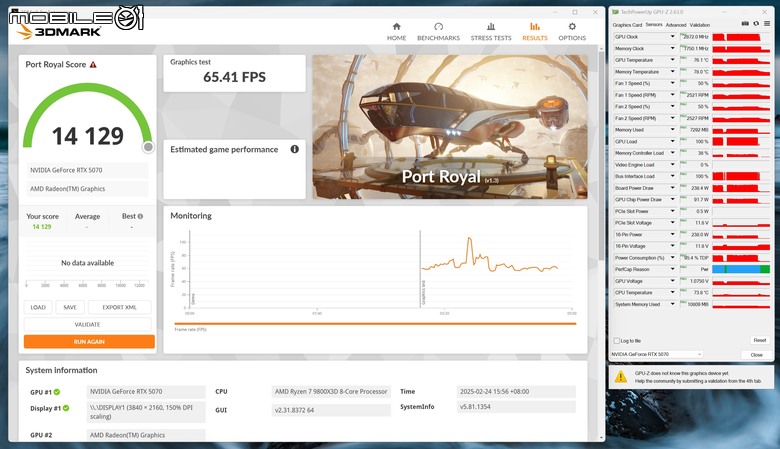780x449 pixels.
Task: Switch to GPU-Z Advanced tab
Action: point(676,25)
